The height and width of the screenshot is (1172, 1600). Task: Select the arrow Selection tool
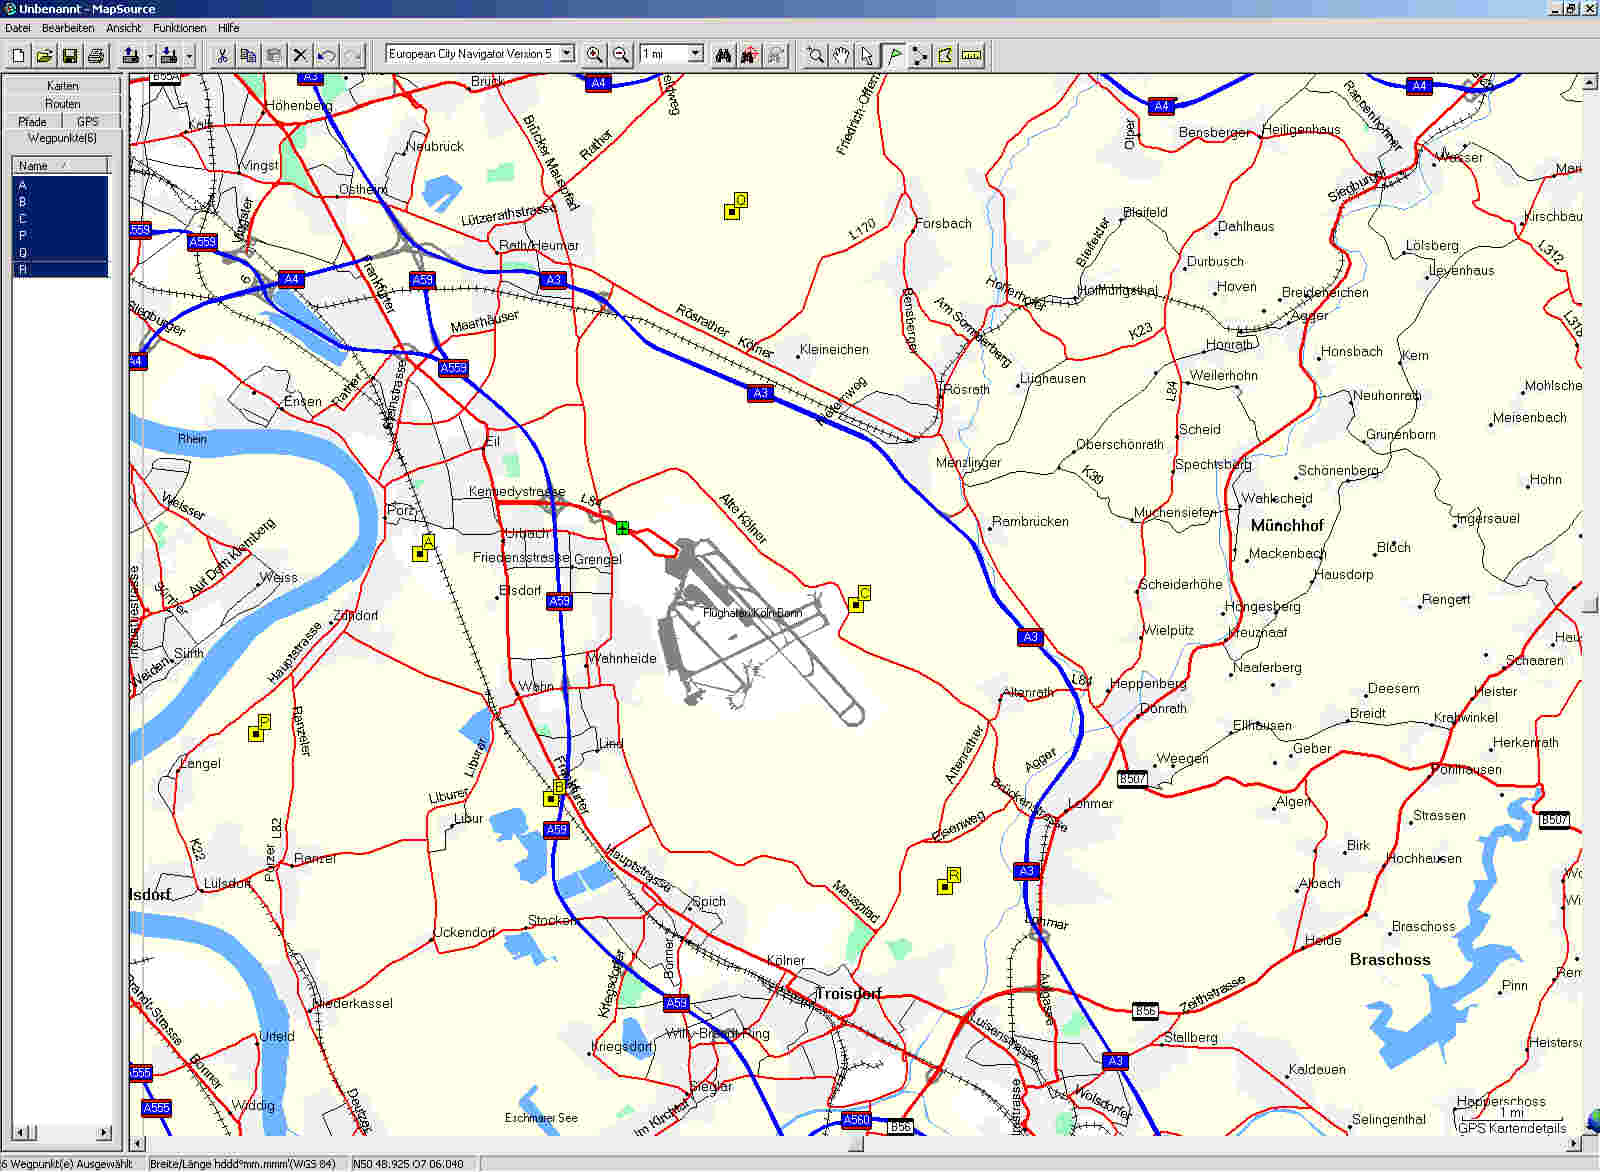pos(867,55)
